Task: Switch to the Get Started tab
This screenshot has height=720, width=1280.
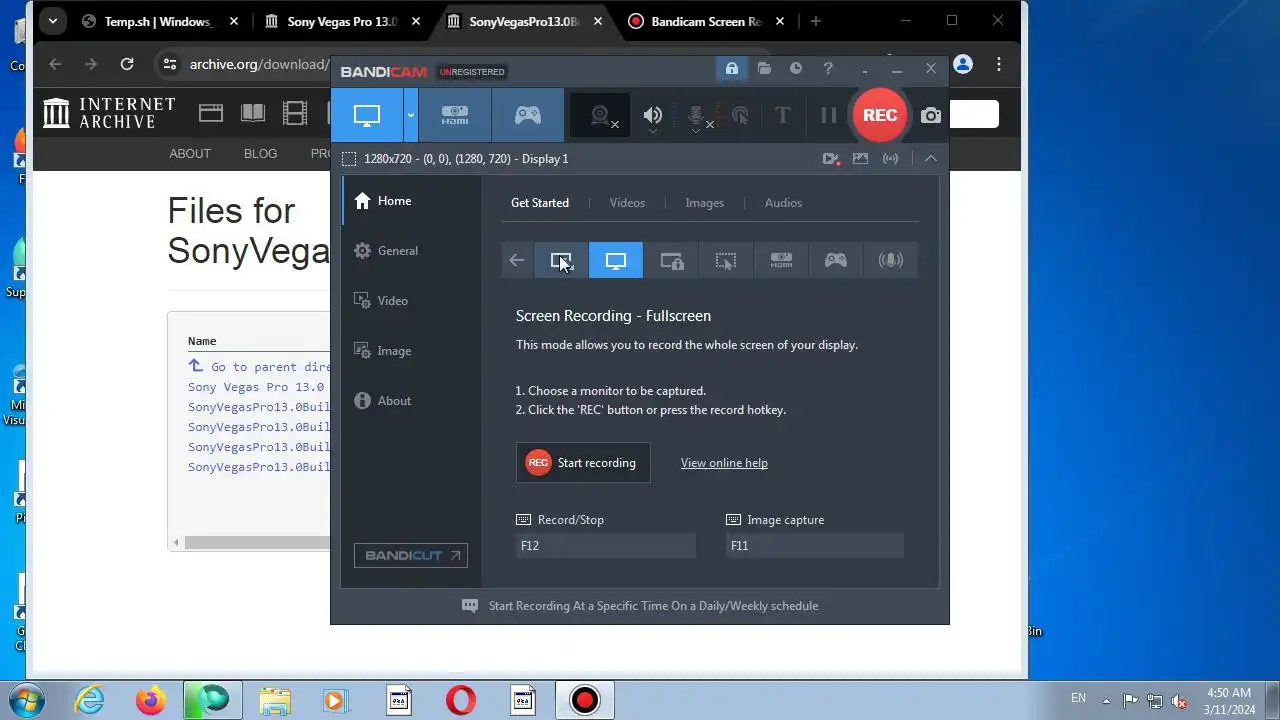Action: pyautogui.click(x=540, y=203)
